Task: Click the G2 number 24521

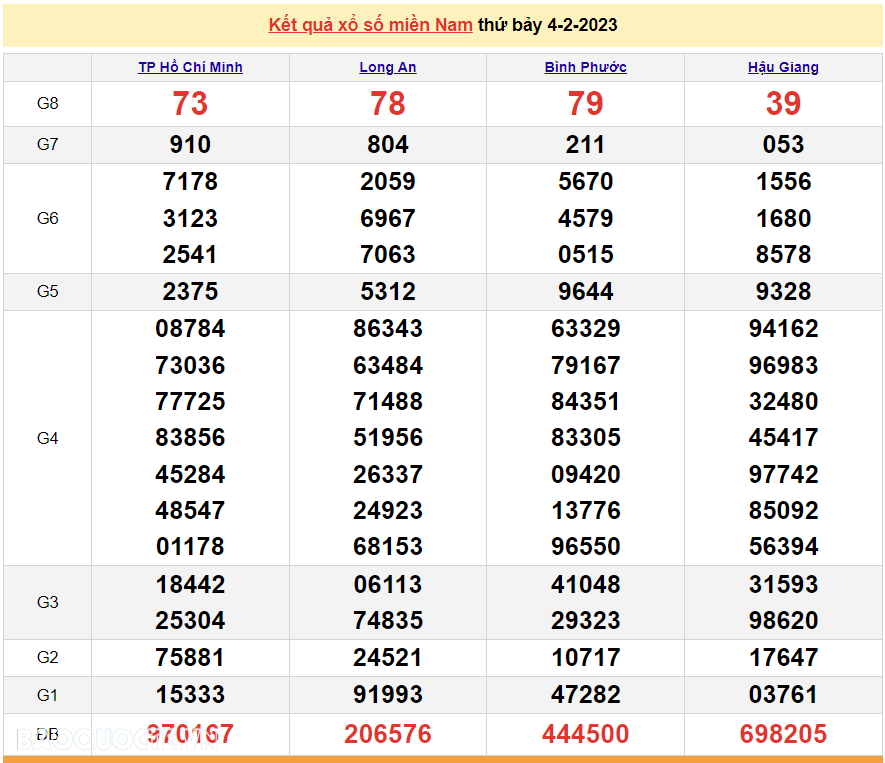Action: 388,658
